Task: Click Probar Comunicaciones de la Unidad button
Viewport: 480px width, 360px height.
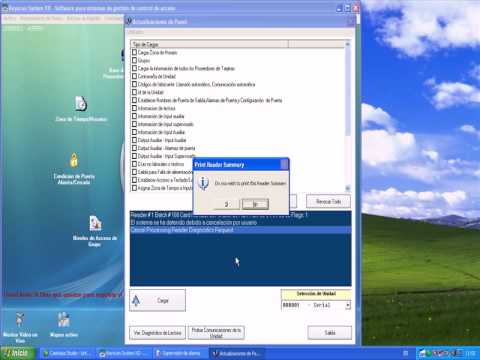Action: coord(216,333)
